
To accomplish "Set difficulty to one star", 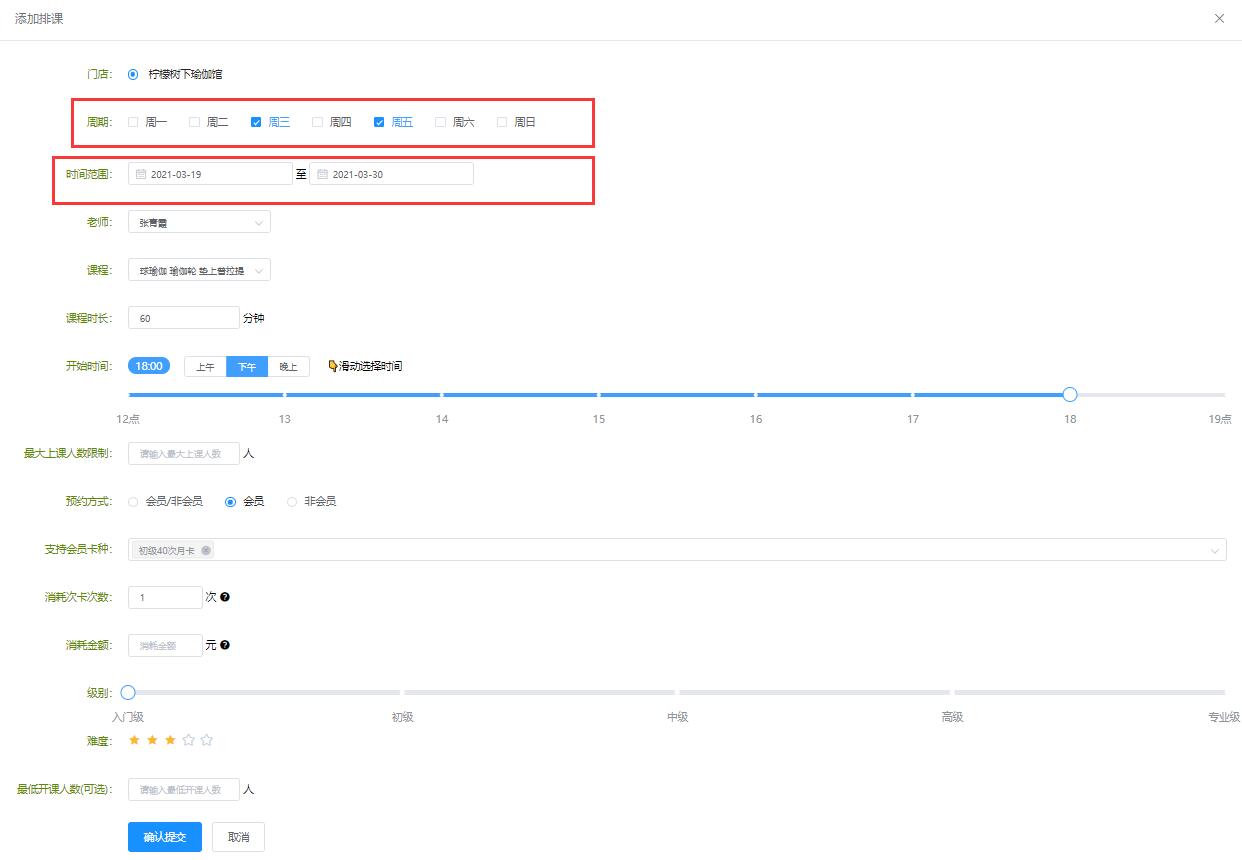I will (x=134, y=740).
